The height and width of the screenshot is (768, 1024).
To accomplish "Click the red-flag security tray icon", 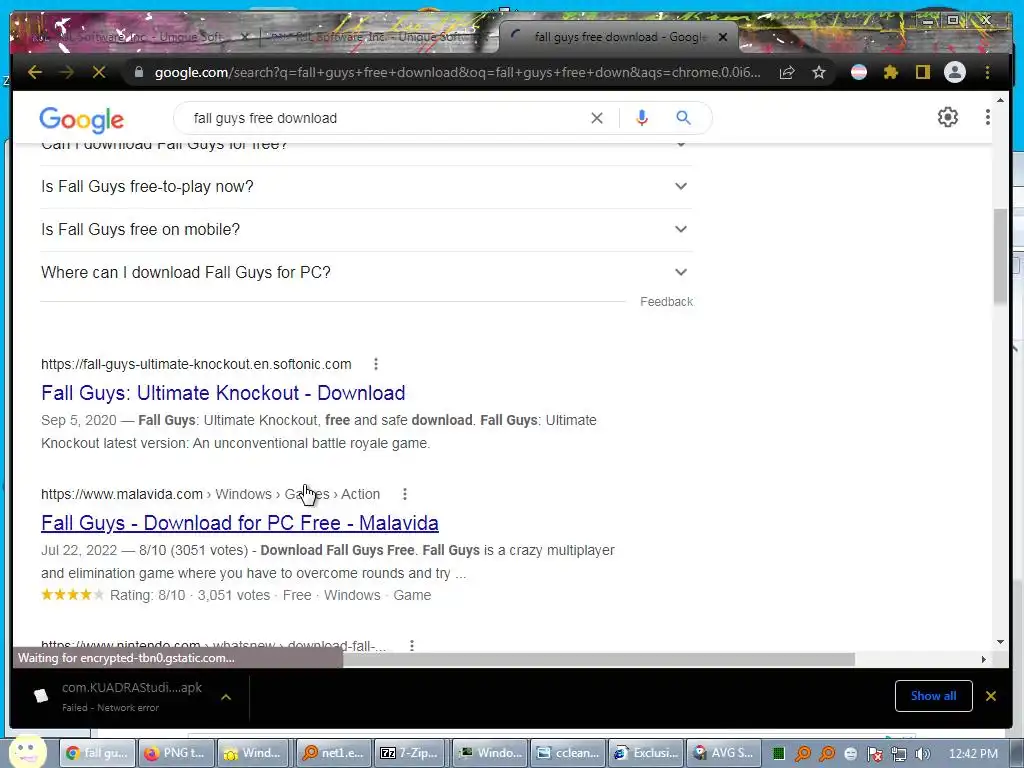I will 874,754.
